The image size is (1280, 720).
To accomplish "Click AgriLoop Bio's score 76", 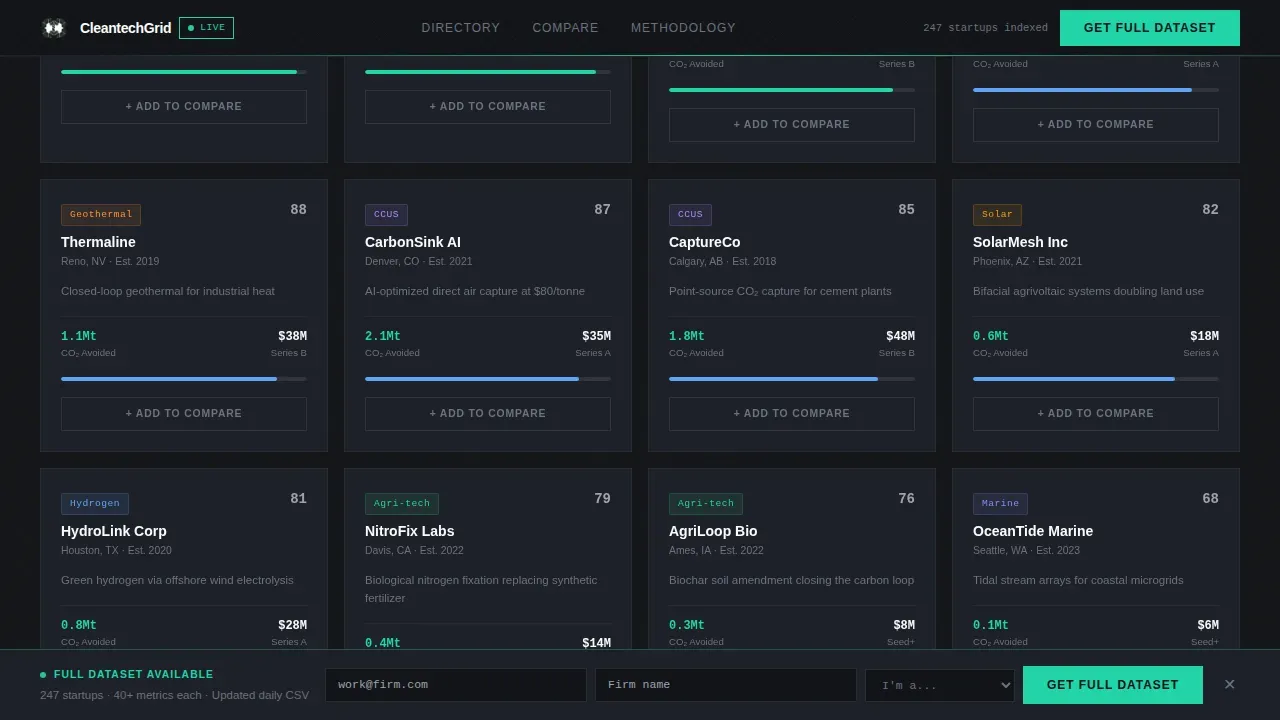I will click(x=906, y=499).
